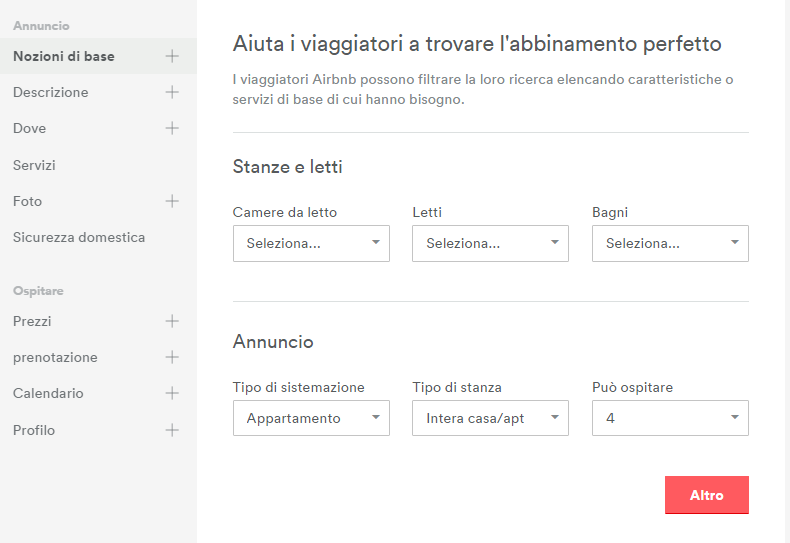Open the Calendario section
Screen dimensions: 790x543
[x=48, y=393]
